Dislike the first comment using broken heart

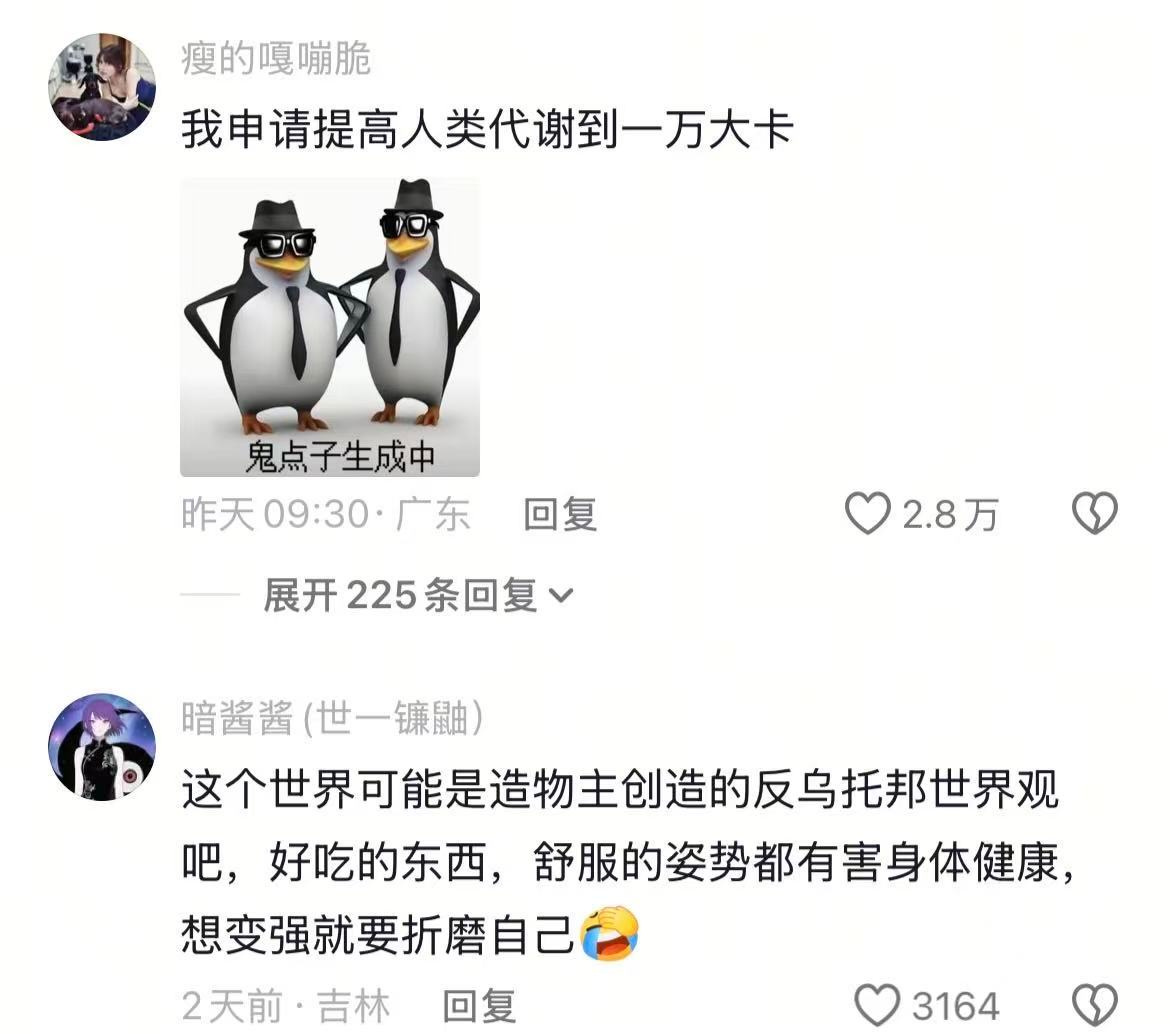(1095, 513)
